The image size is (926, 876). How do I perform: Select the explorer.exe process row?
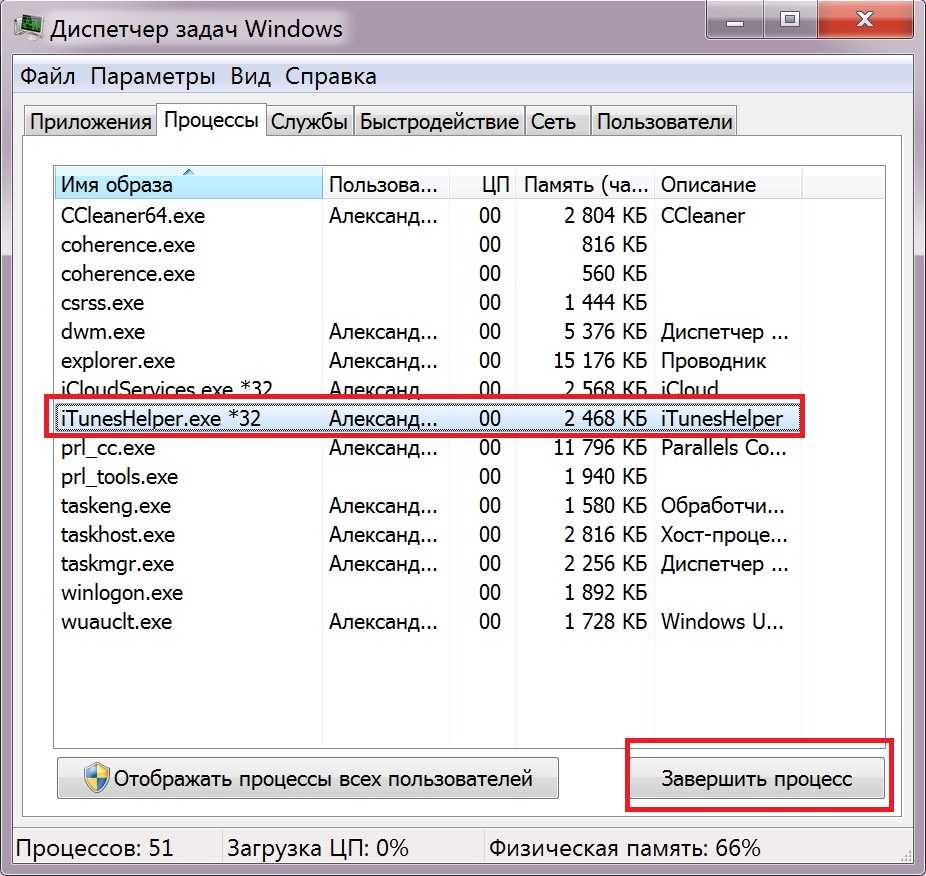(118, 361)
